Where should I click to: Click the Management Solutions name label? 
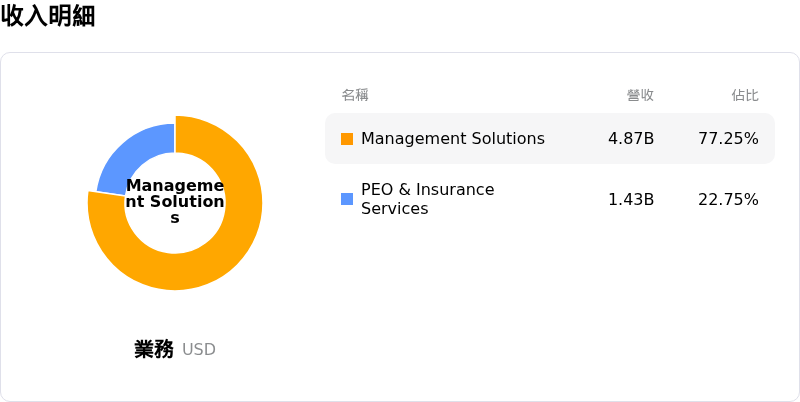point(453,139)
